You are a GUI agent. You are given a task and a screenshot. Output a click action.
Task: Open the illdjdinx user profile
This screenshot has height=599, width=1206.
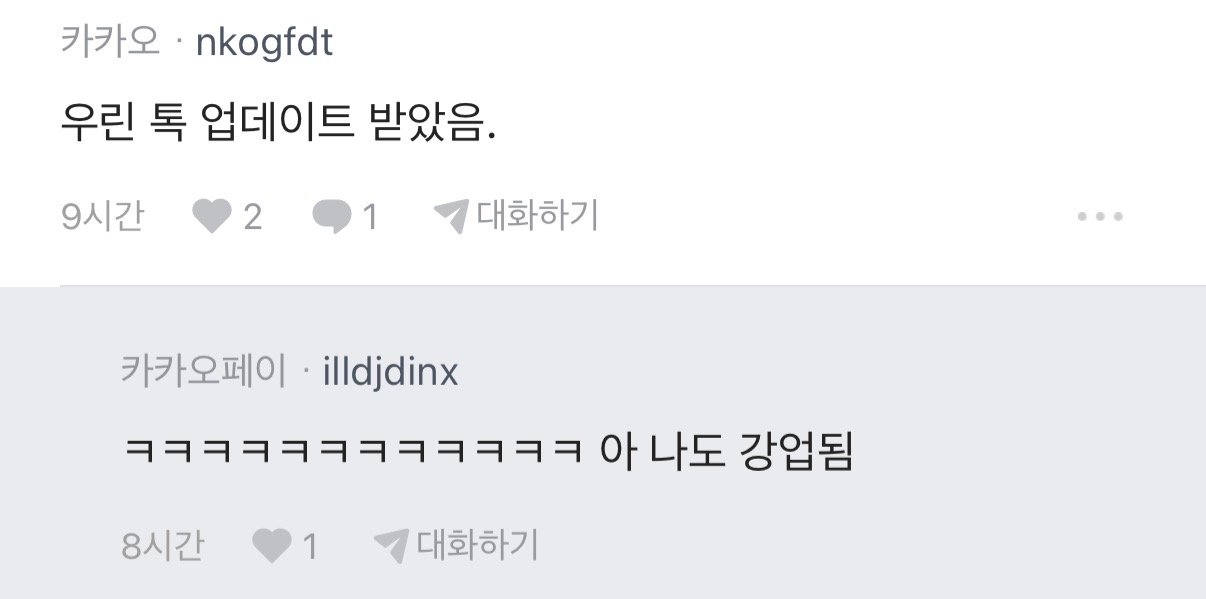coord(391,373)
